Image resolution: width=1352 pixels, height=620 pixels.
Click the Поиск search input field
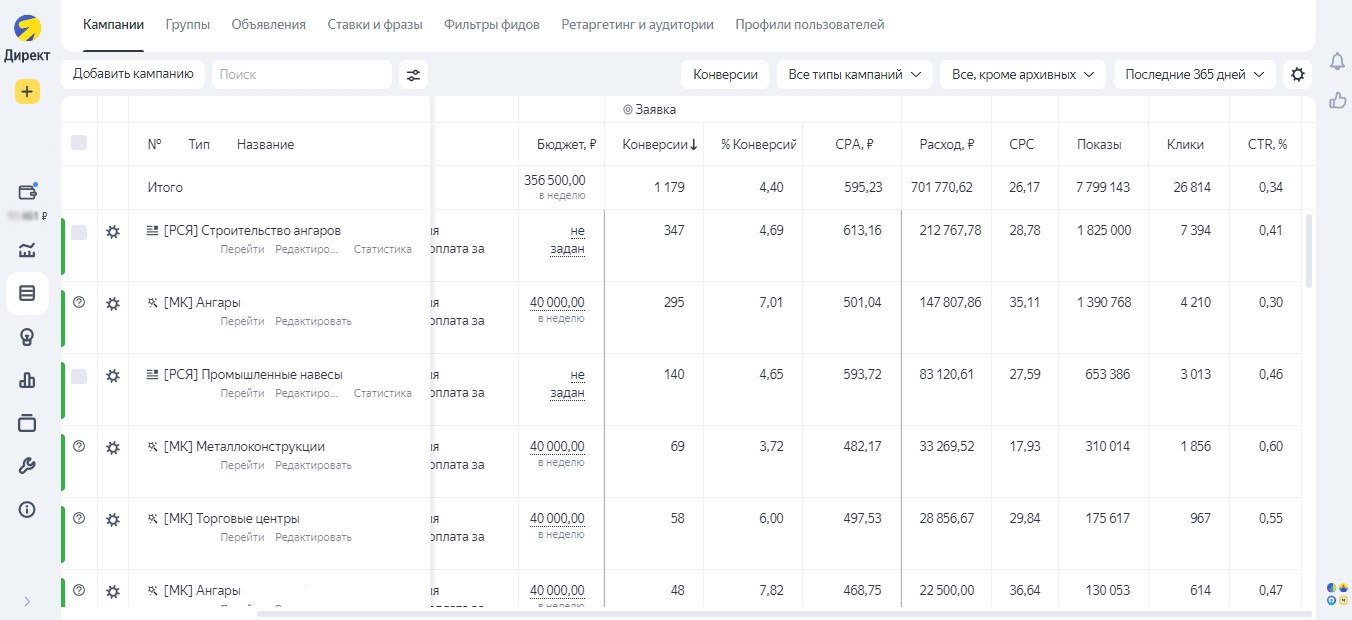point(301,74)
